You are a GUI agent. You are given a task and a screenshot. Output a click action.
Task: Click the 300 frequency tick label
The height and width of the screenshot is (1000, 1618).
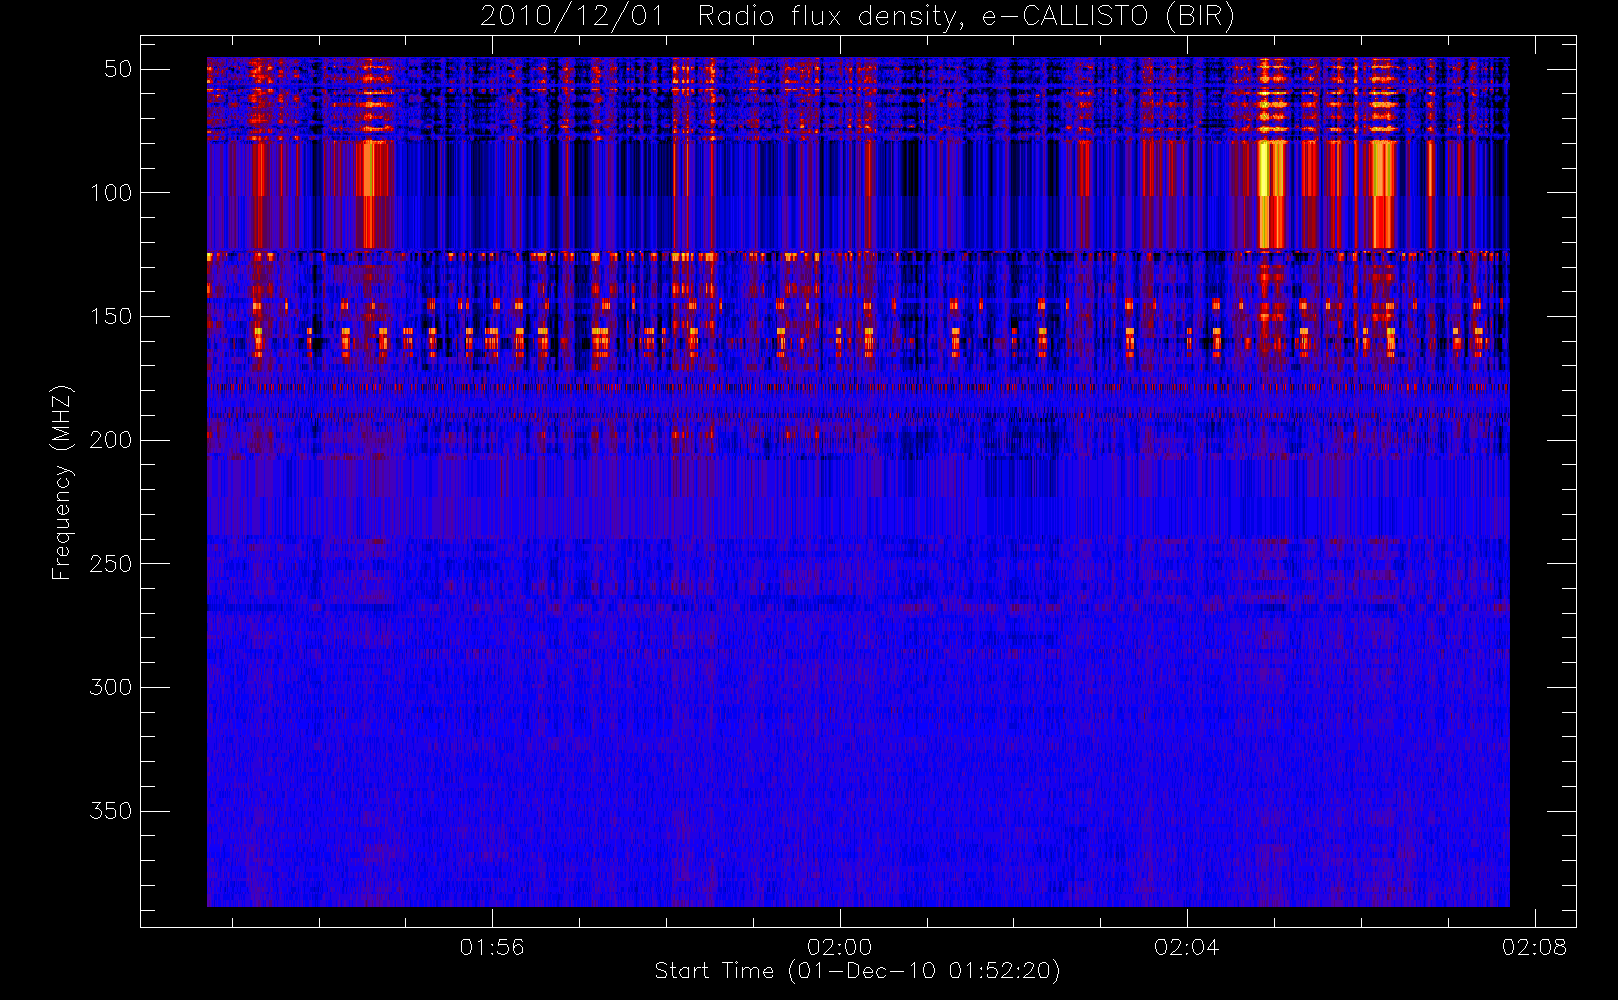111,688
